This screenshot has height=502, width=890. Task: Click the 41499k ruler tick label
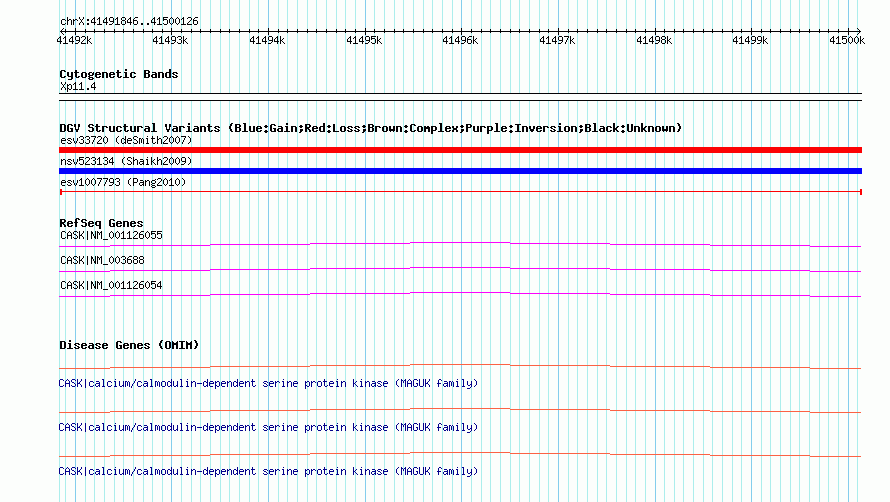(x=750, y=40)
